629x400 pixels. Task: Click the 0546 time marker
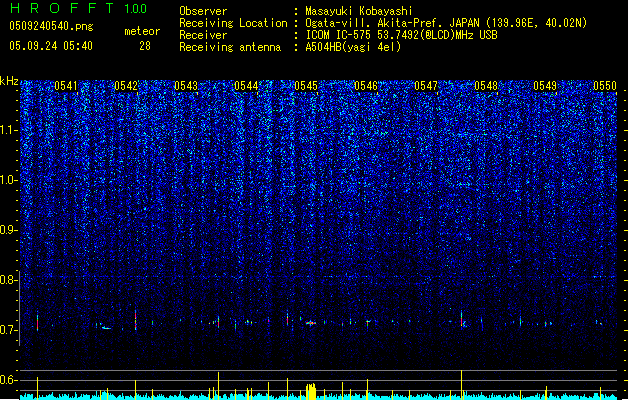366,86
